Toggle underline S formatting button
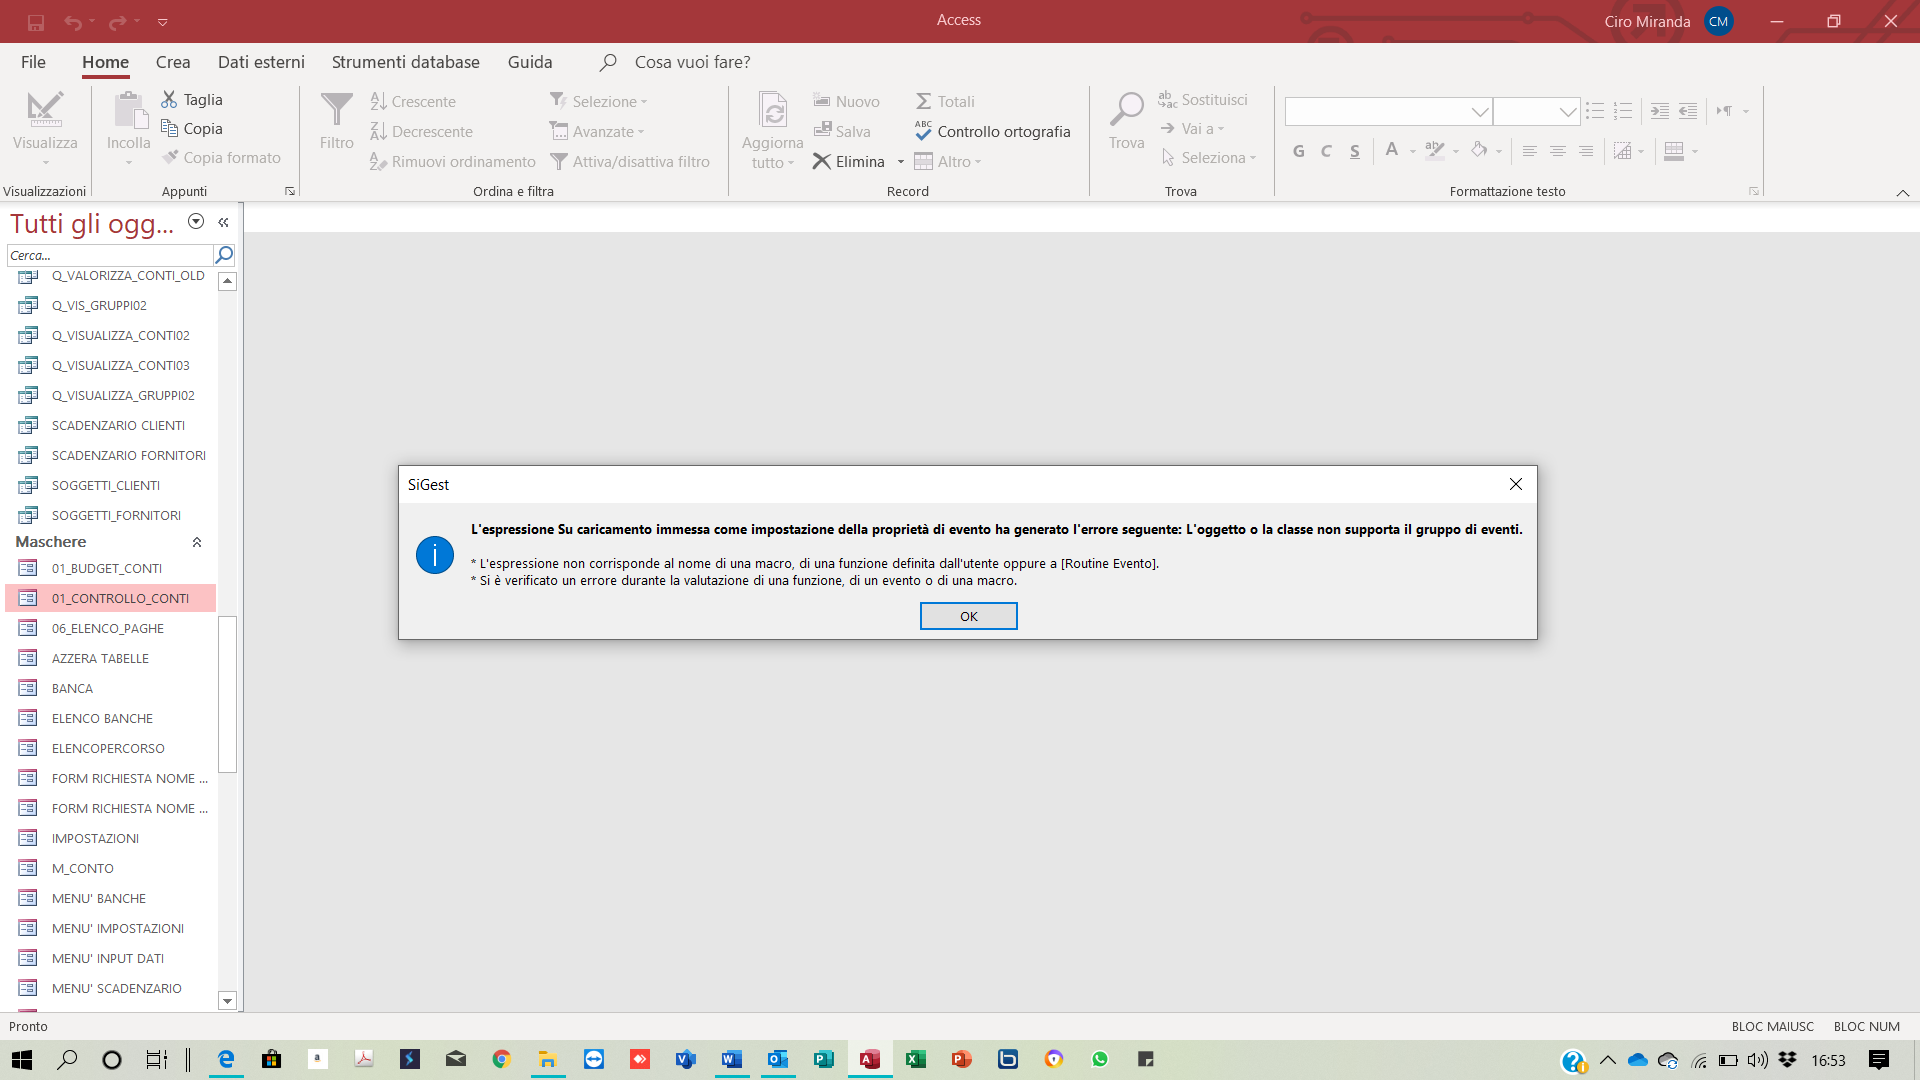This screenshot has height=1080, width=1920. pos(1354,151)
